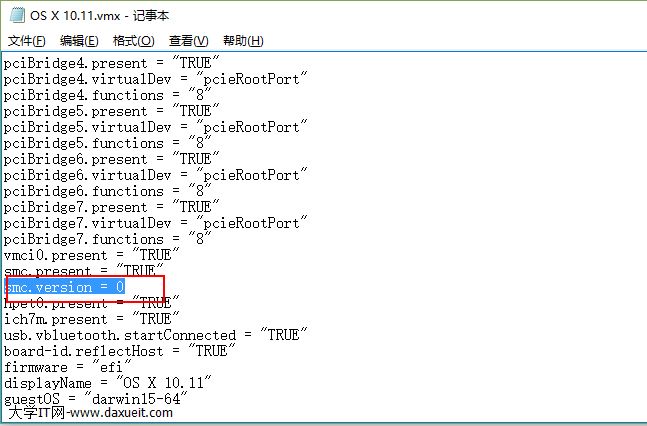Screen dimensions: 647x426
Task: Click the pciBridge6.present = "TRUE" line
Action: coord(111,159)
